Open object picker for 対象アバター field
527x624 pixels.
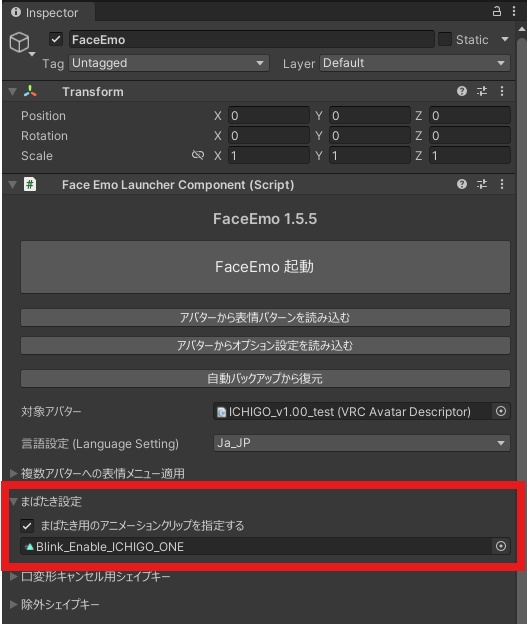coord(501,411)
